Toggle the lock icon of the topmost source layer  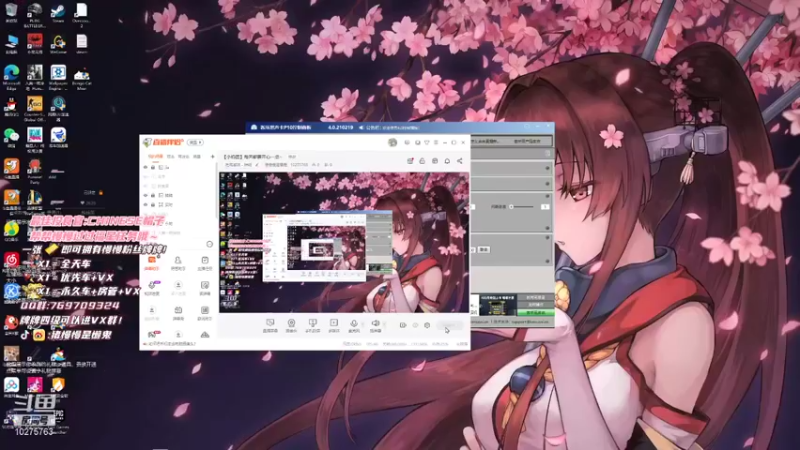click(x=153, y=167)
